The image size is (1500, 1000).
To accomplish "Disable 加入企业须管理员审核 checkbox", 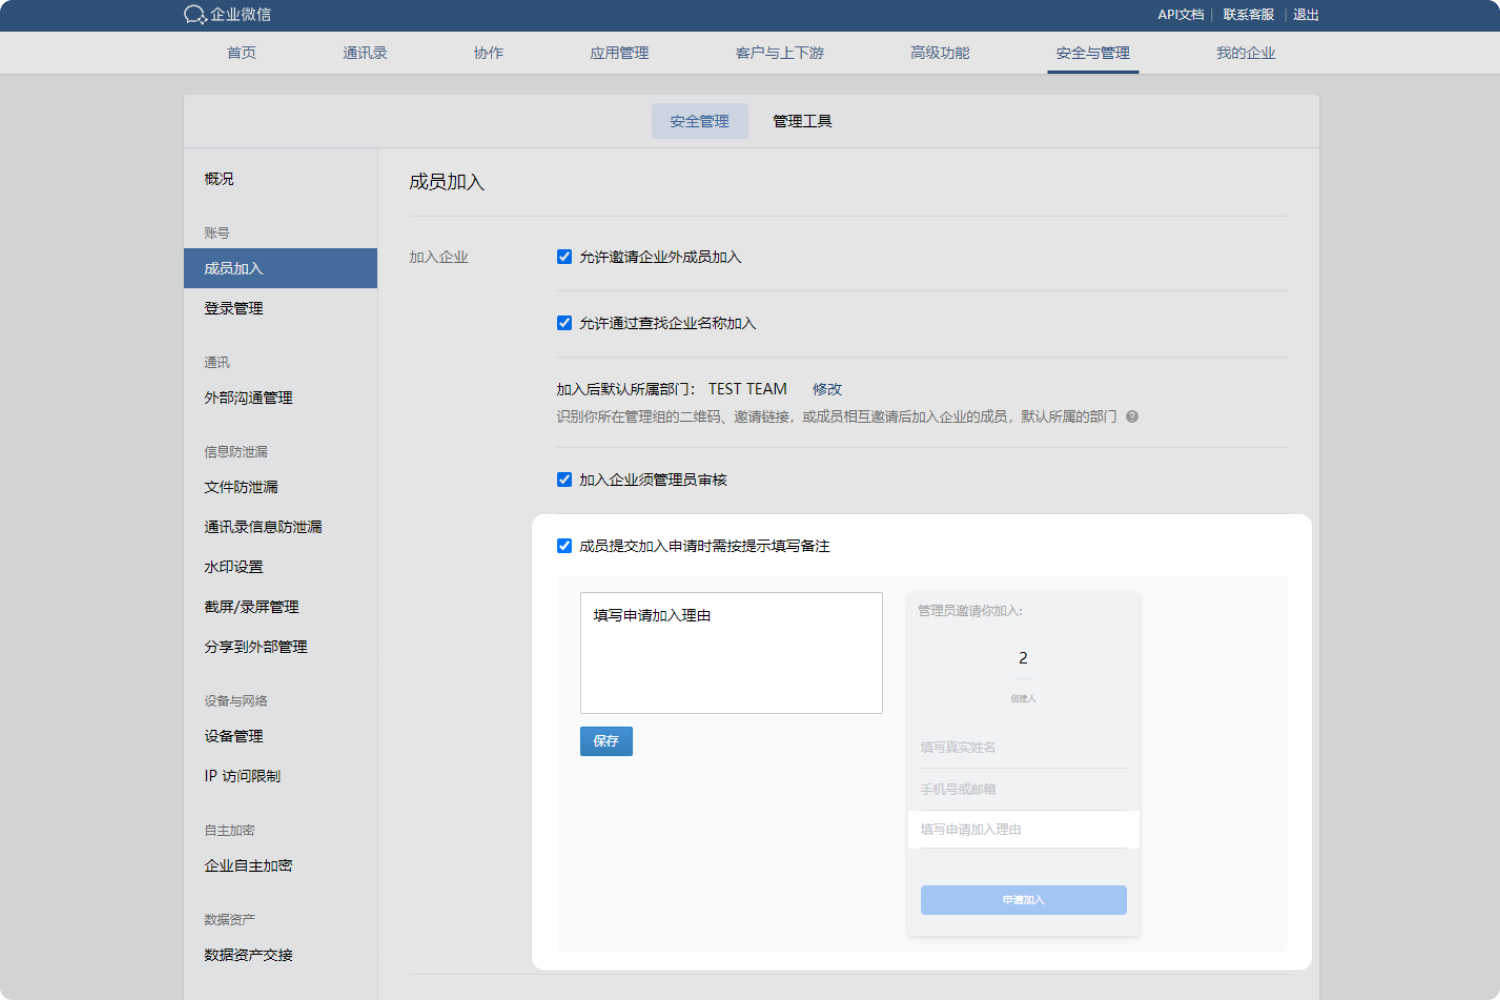I will 564,480.
